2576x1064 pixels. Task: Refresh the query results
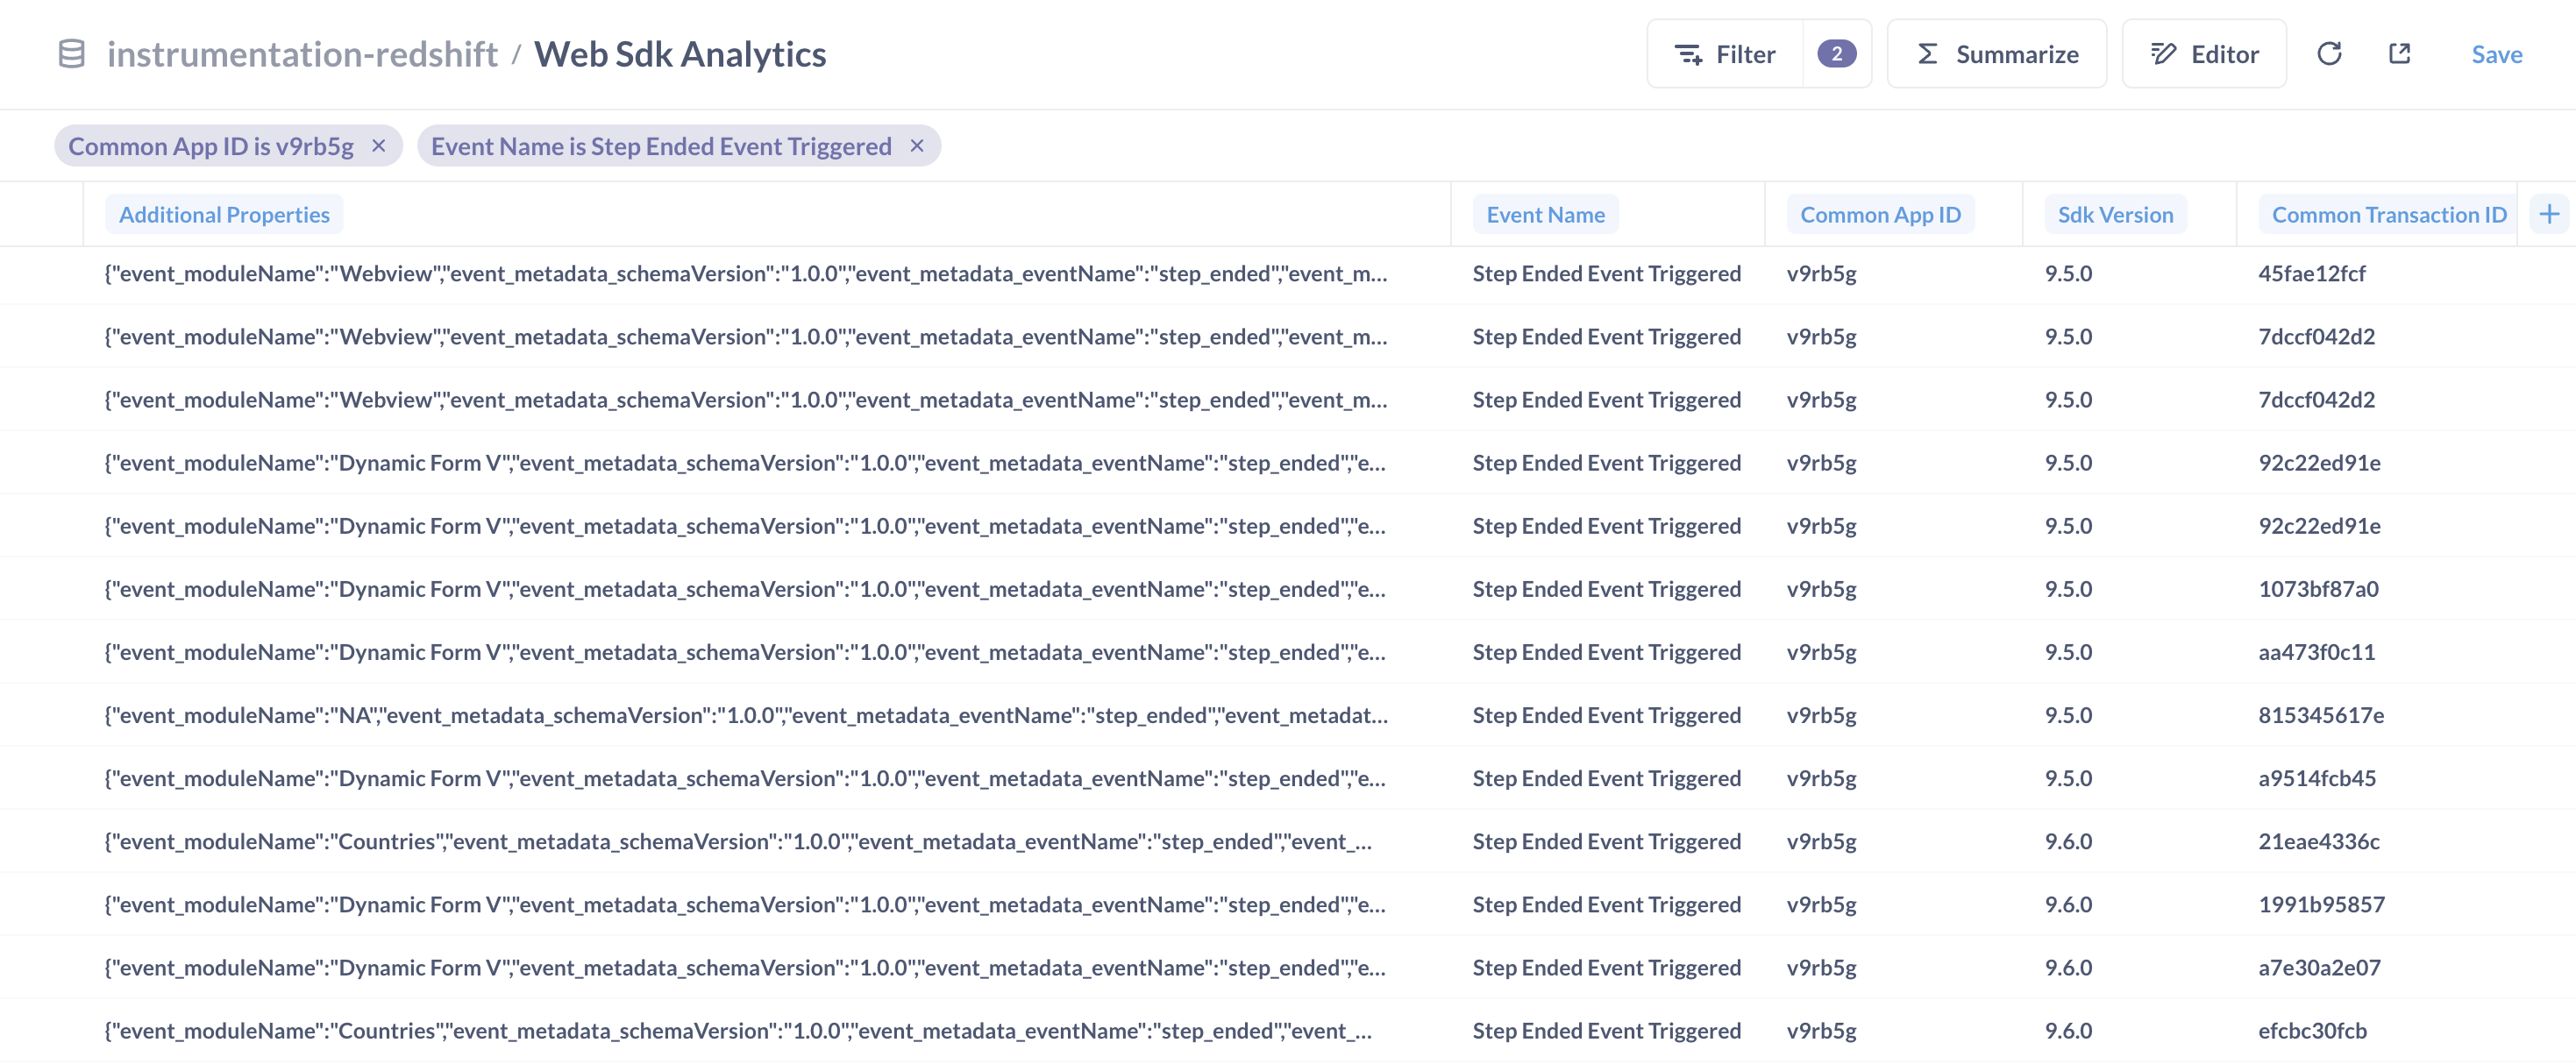[x=2329, y=53]
